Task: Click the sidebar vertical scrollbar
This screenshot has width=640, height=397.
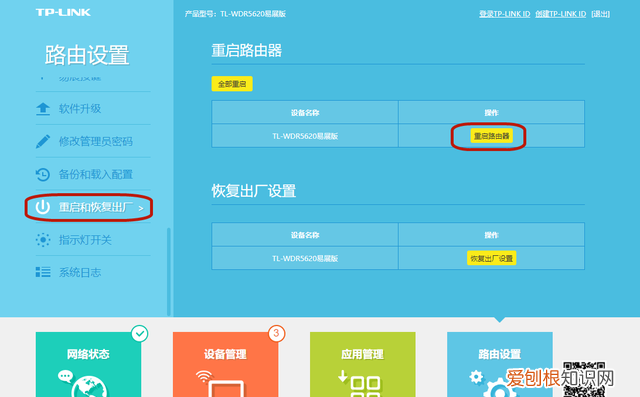Action: pos(169,271)
